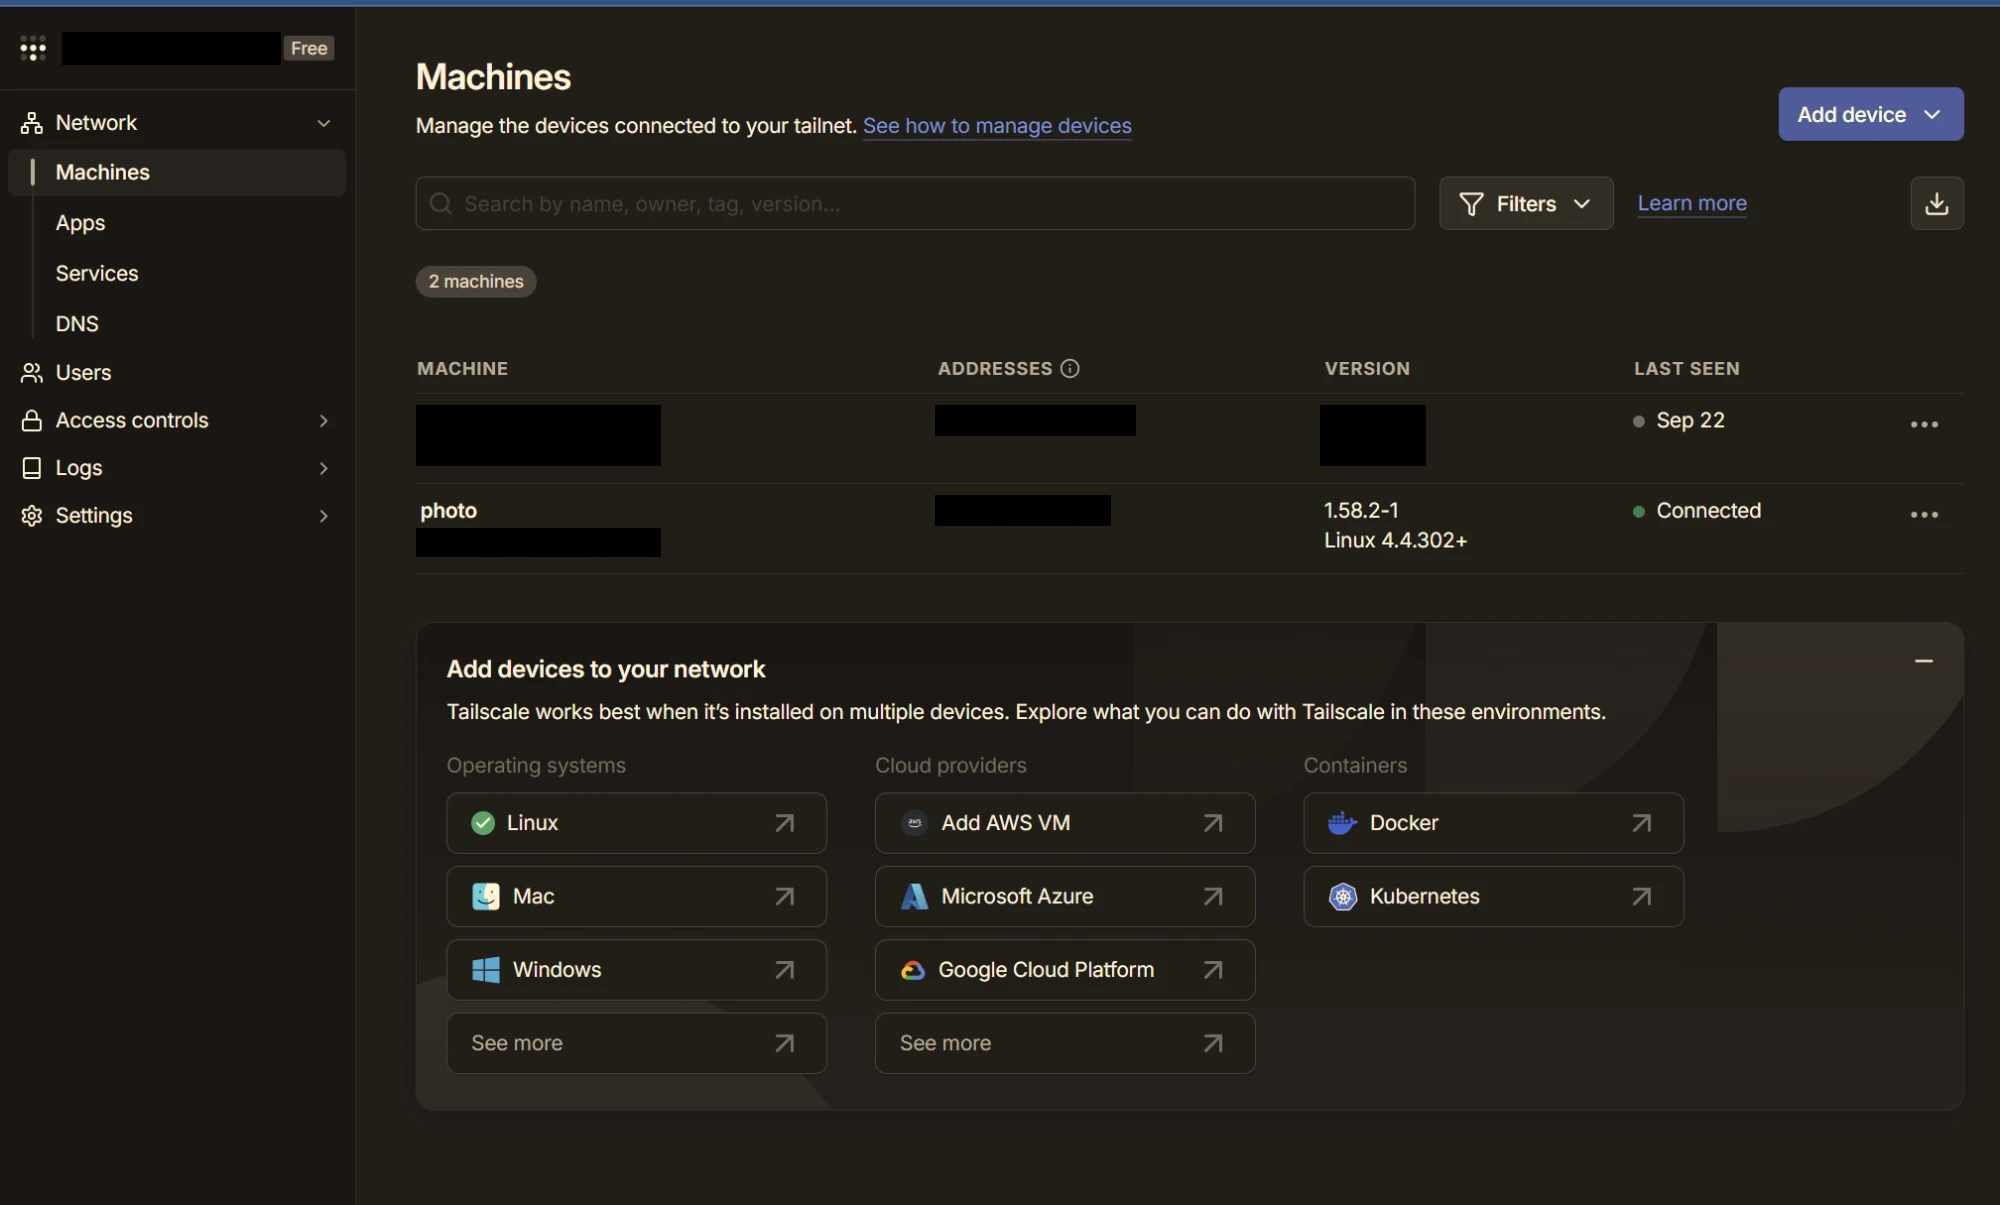Open the Microsoft Azure card
Viewport: 2000px width, 1205px height.
pyautogui.click(x=1065, y=896)
